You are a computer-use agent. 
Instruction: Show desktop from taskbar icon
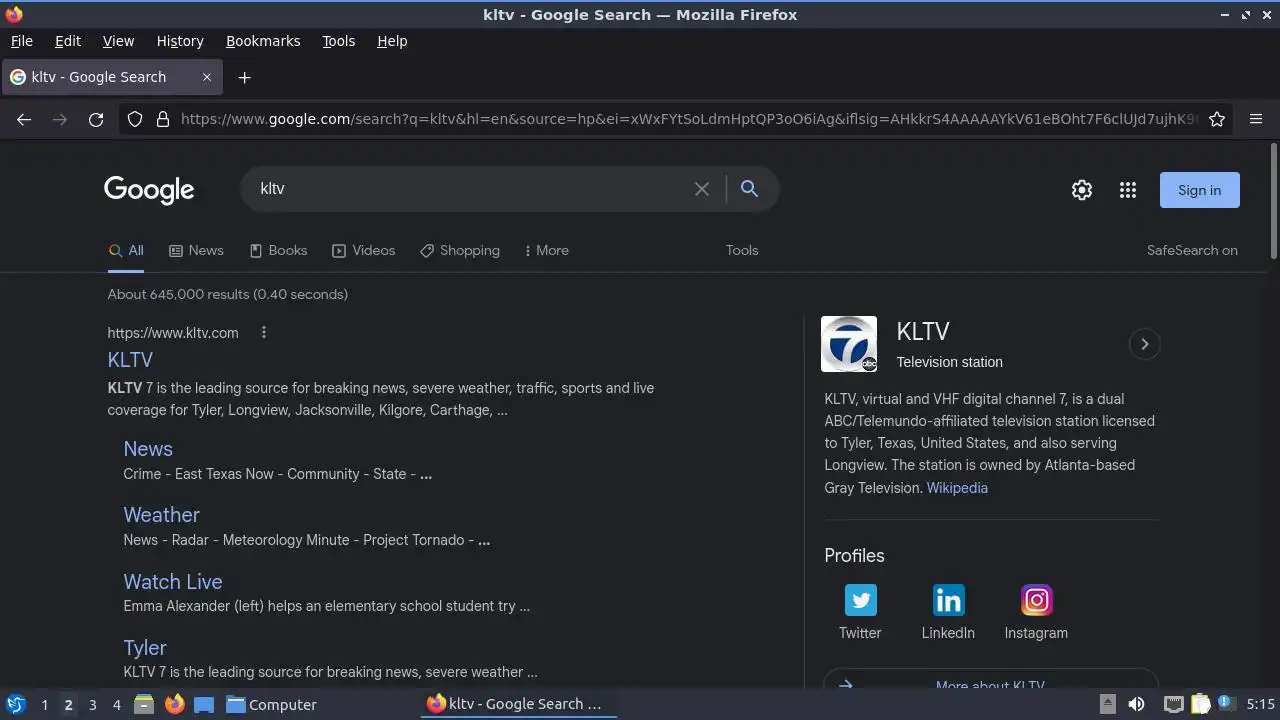(204, 704)
